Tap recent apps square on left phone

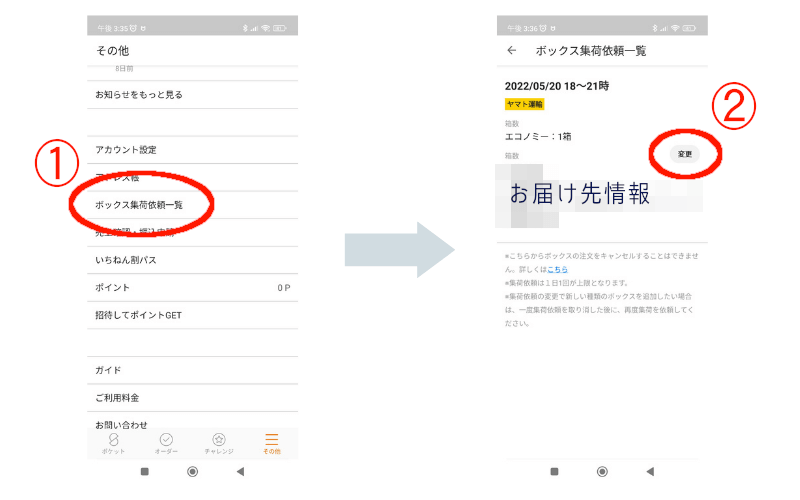[144, 471]
